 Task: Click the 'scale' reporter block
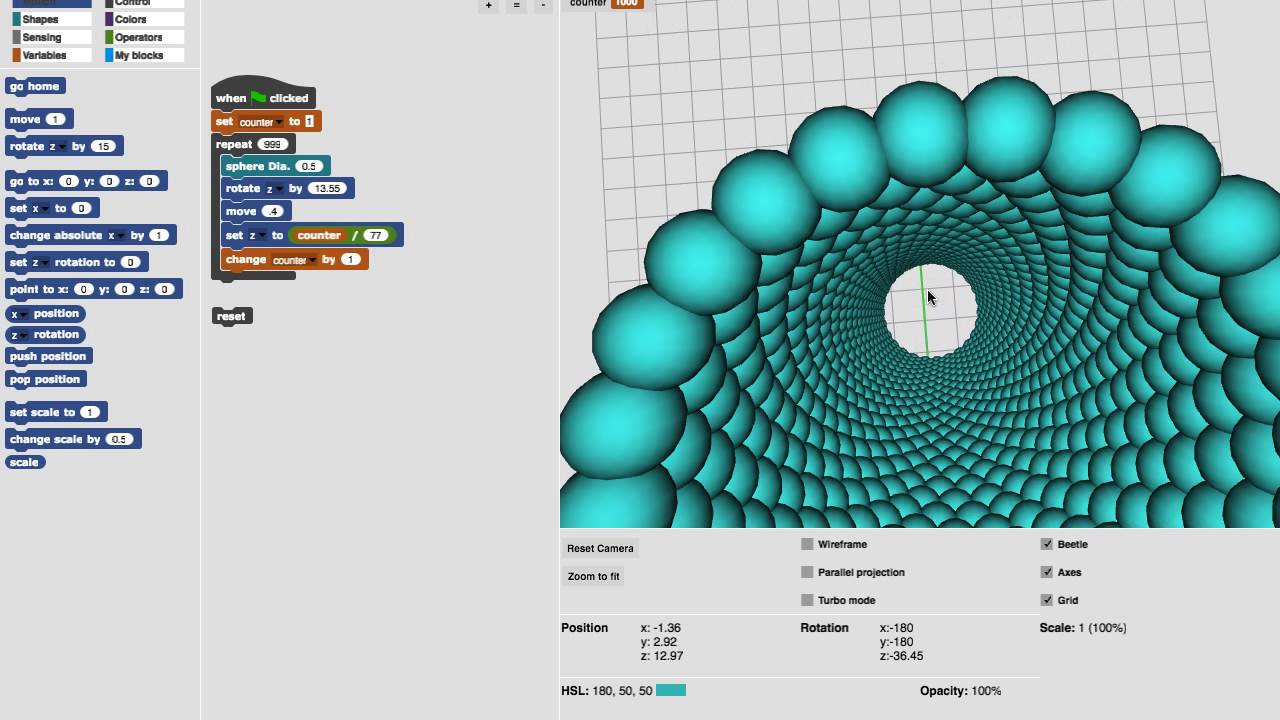24,462
